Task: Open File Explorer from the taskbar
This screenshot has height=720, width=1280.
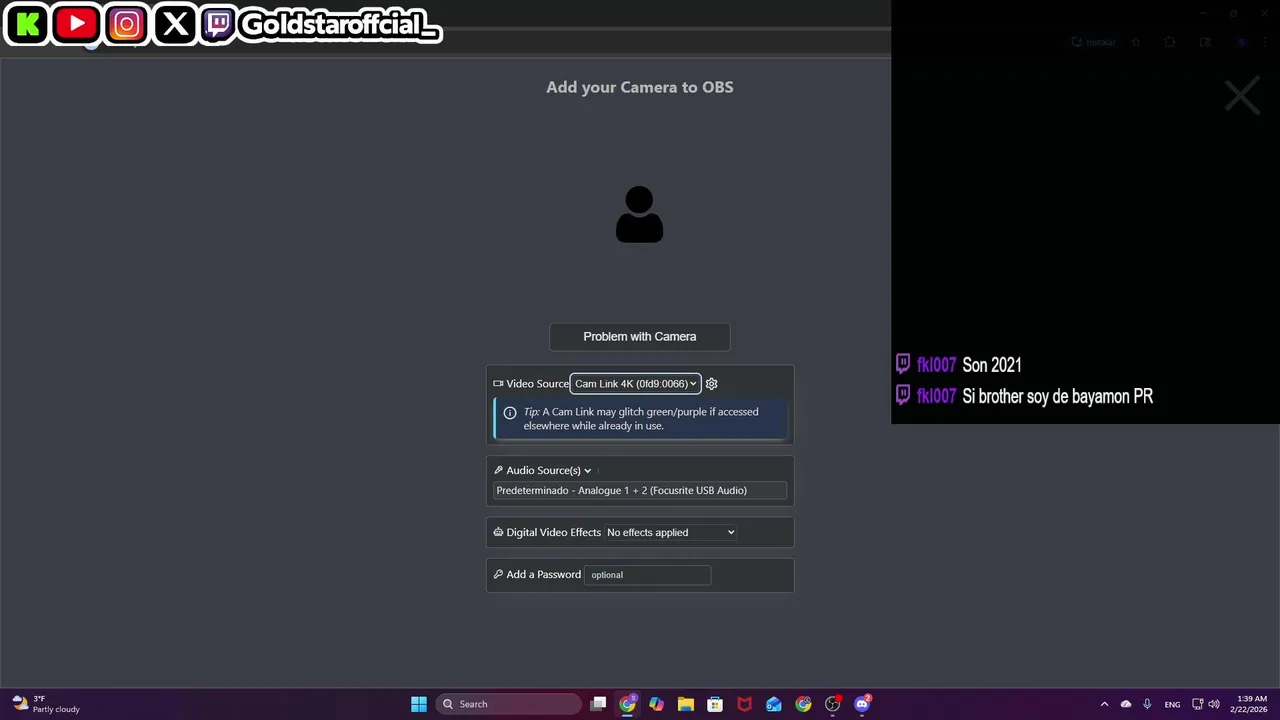Action: (x=686, y=704)
